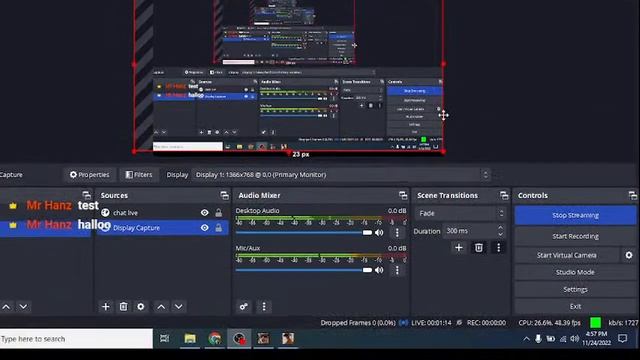Adjust the Desktop Audio volume slider
Viewport: 640px width, 360px height.
[304, 233]
